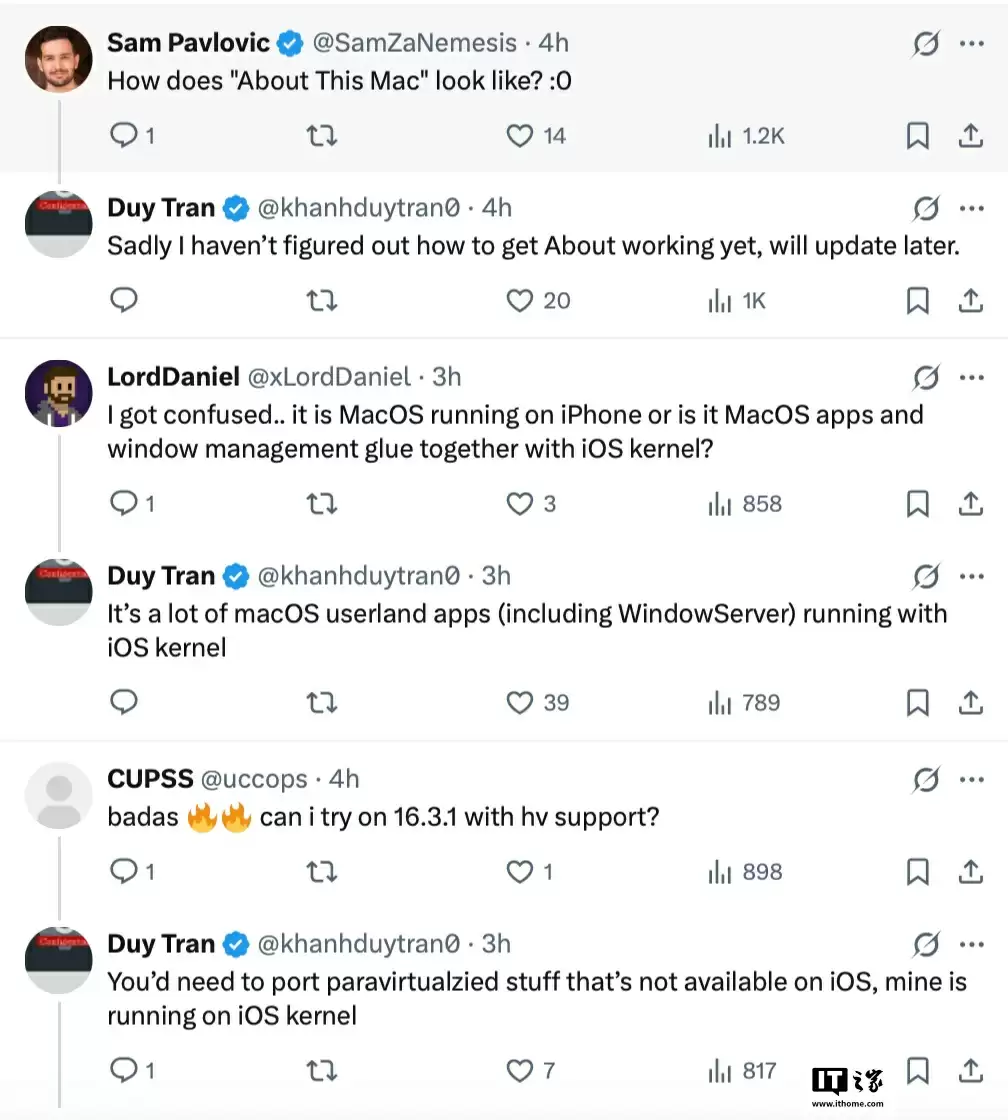Click Sam Pavlovic's profile avatar
Screen dimensions: 1008x1120
[x=58, y=58]
